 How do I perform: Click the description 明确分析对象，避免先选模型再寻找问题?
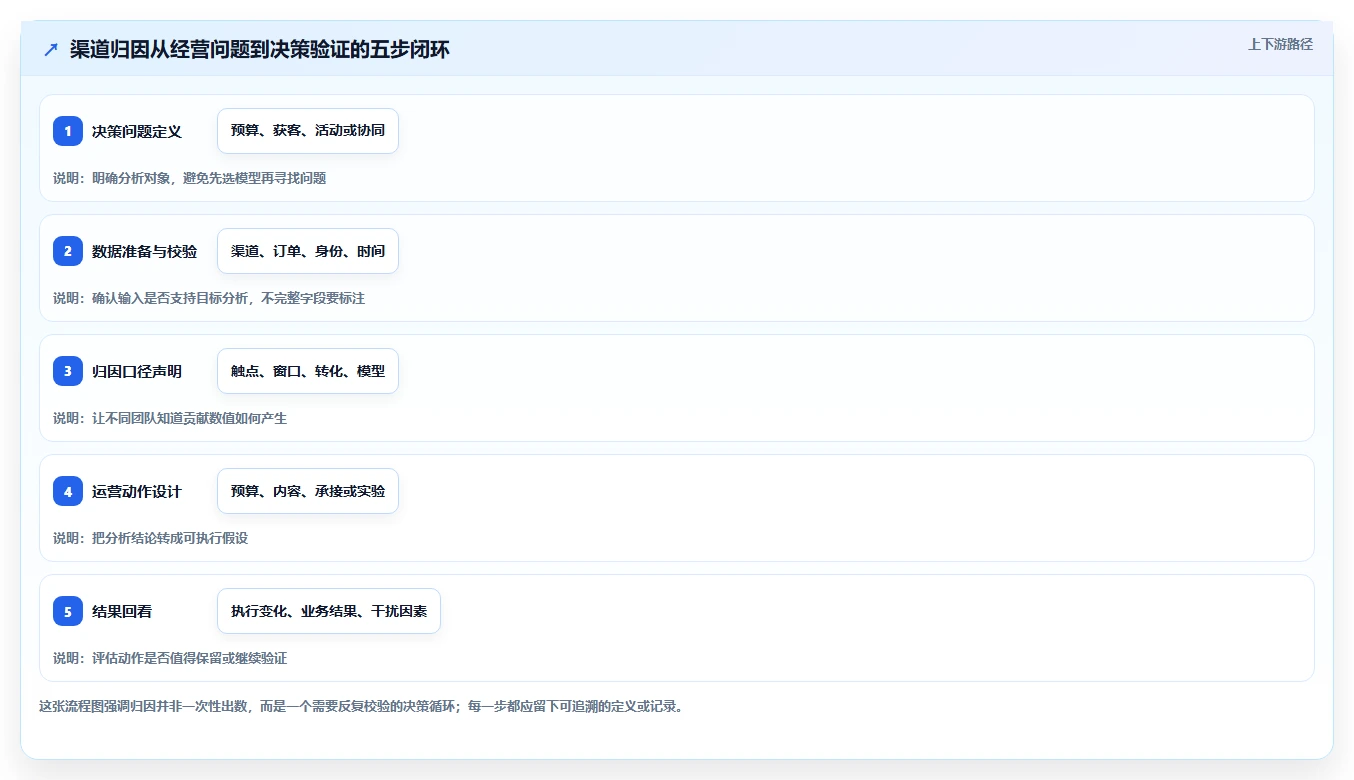coord(209,178)
